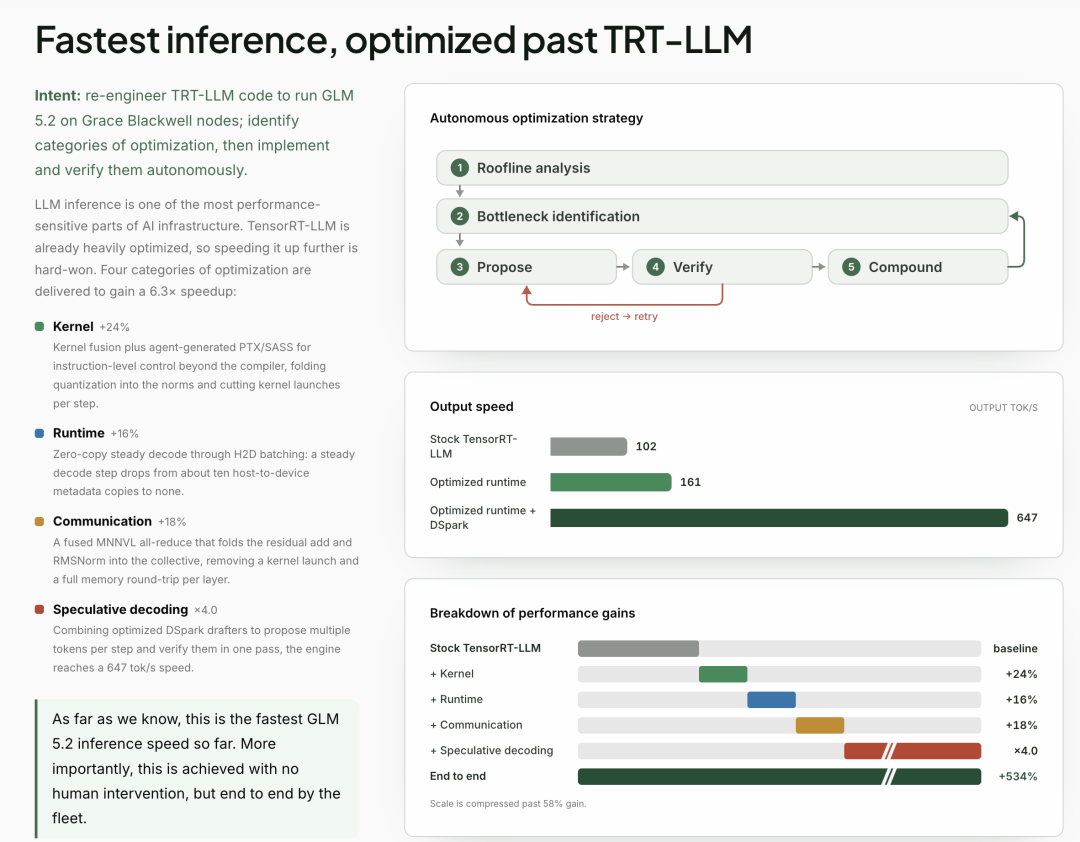Click the '+ Communication' row label in breakdown
The width and height of the screenshot is (1080, 842).
476,725
